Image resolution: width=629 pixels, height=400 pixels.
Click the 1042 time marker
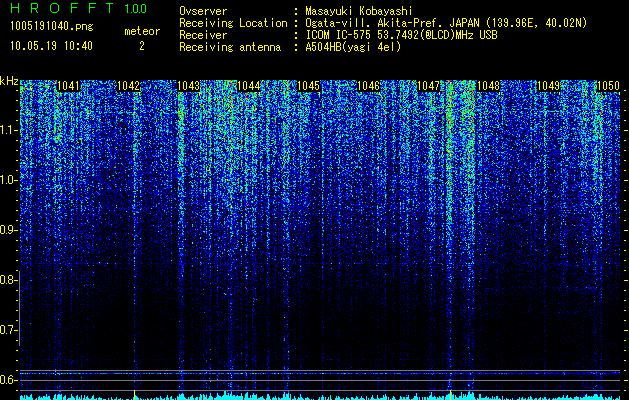128,86
